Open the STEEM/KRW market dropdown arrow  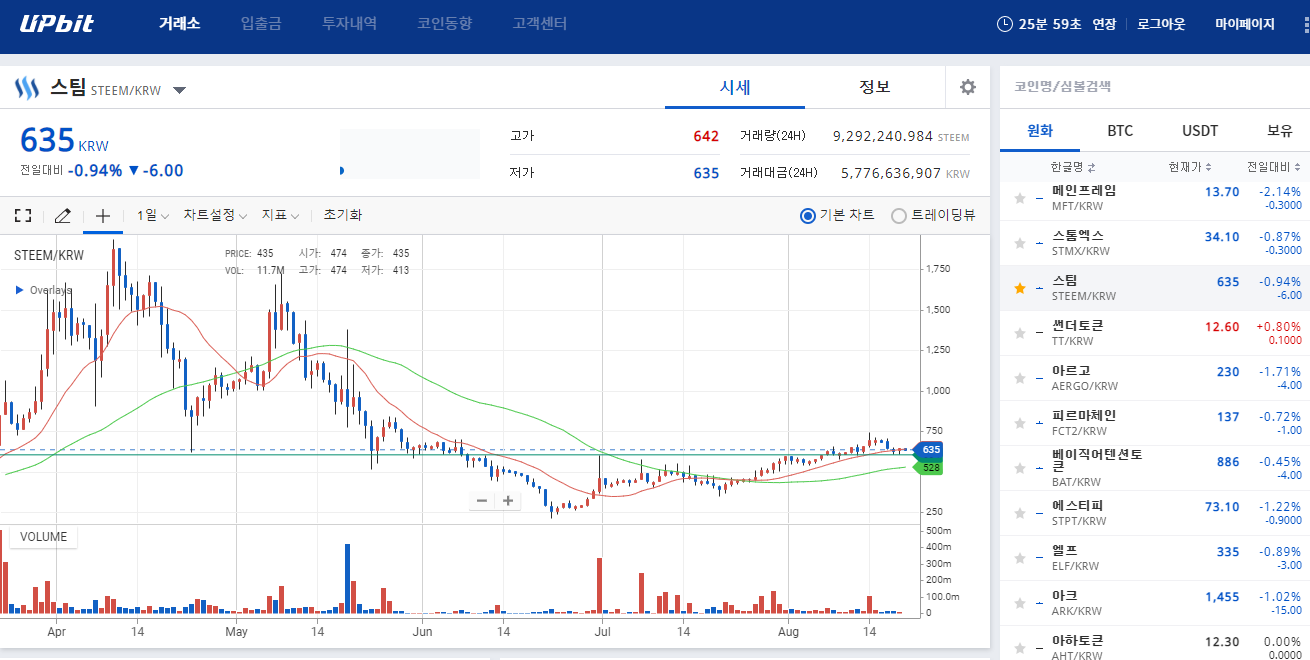[179, 90]
